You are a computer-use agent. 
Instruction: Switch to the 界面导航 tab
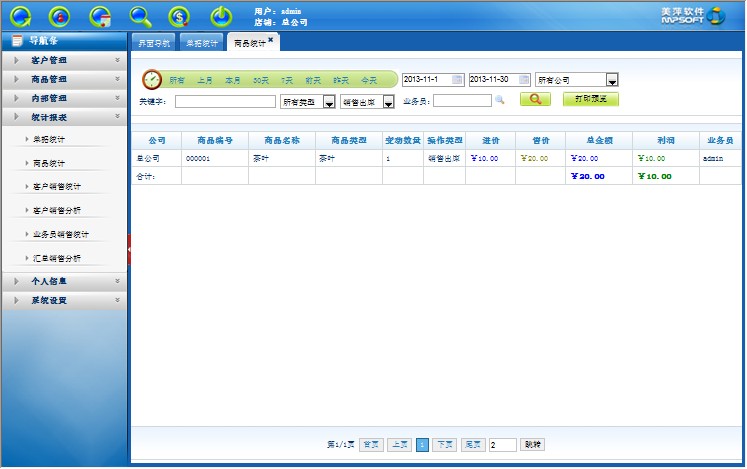pyautogui.click(x=153, y=43)
